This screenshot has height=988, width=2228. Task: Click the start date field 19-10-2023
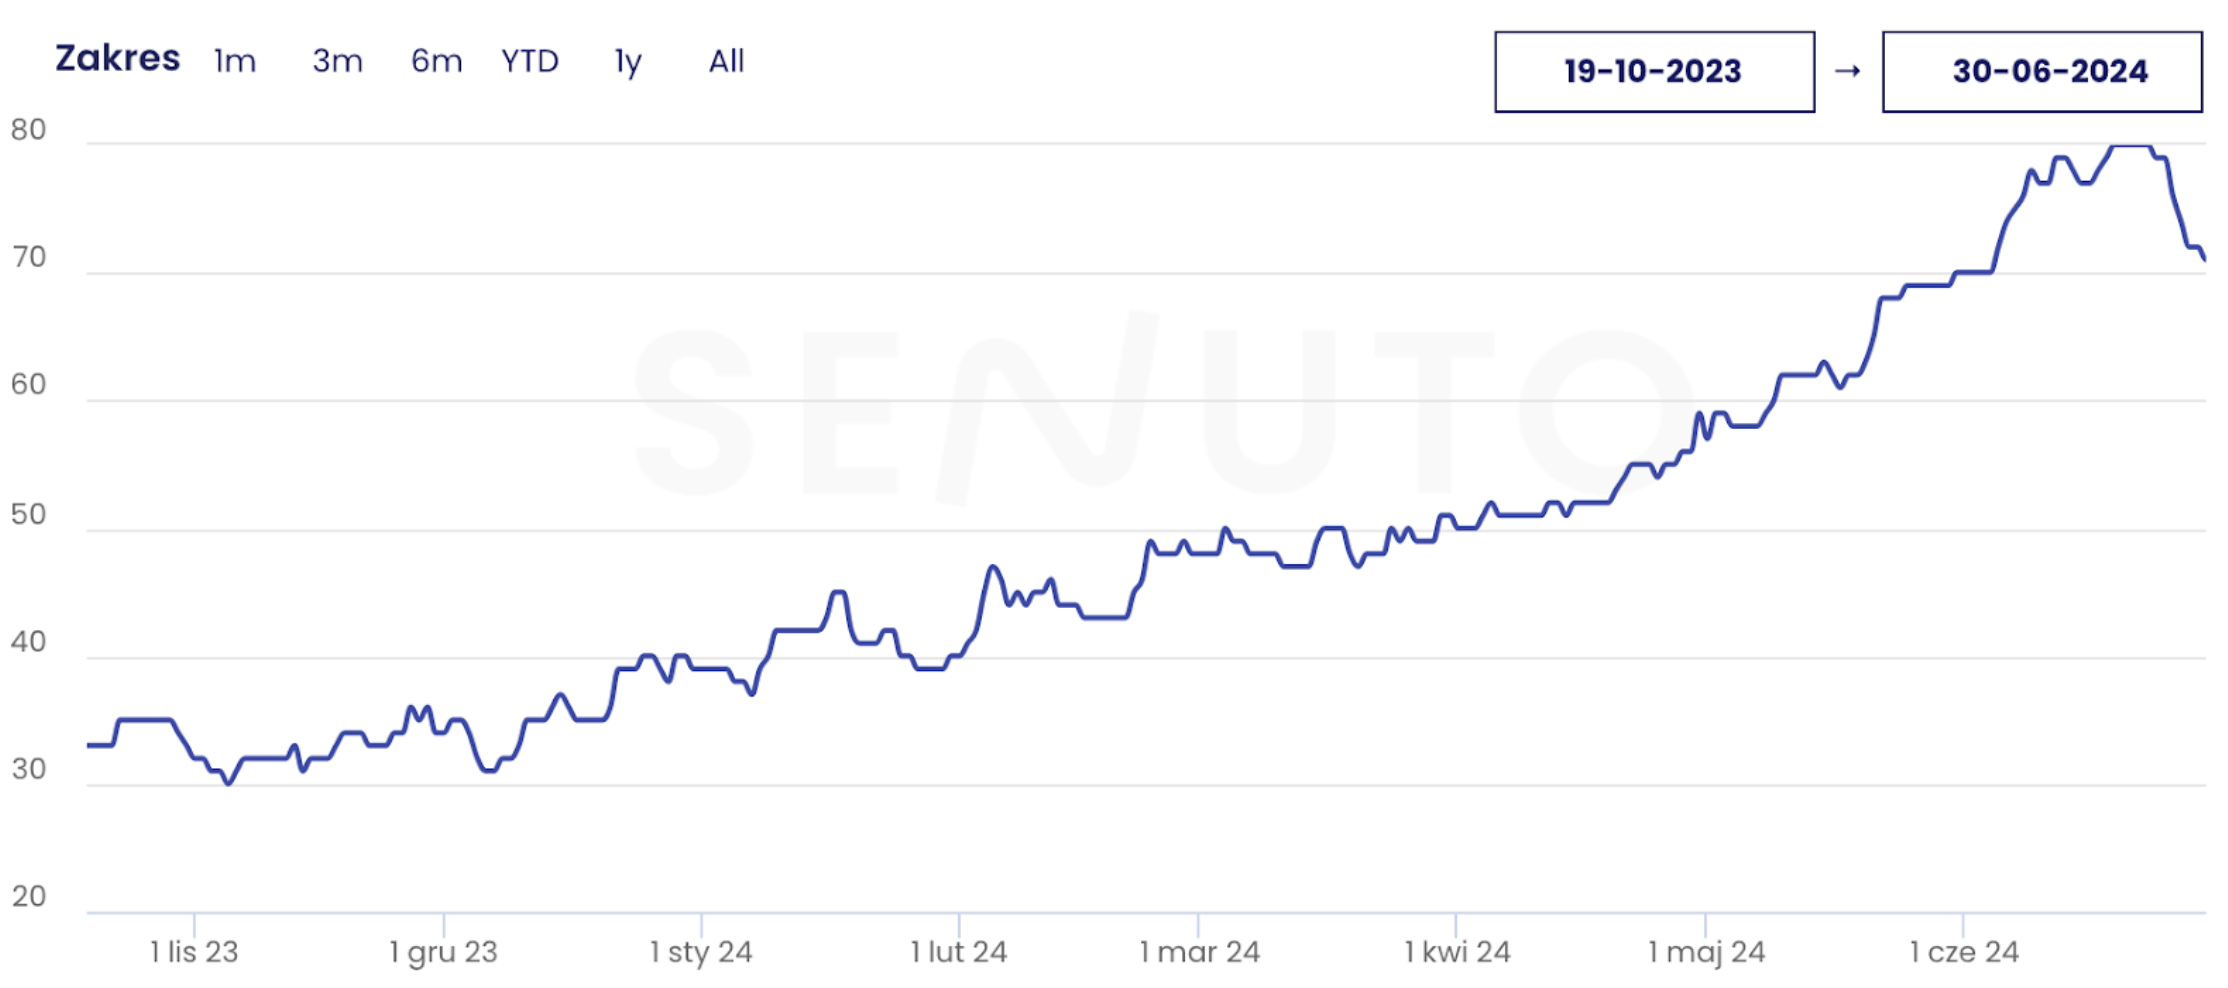tap(1654, 72)
